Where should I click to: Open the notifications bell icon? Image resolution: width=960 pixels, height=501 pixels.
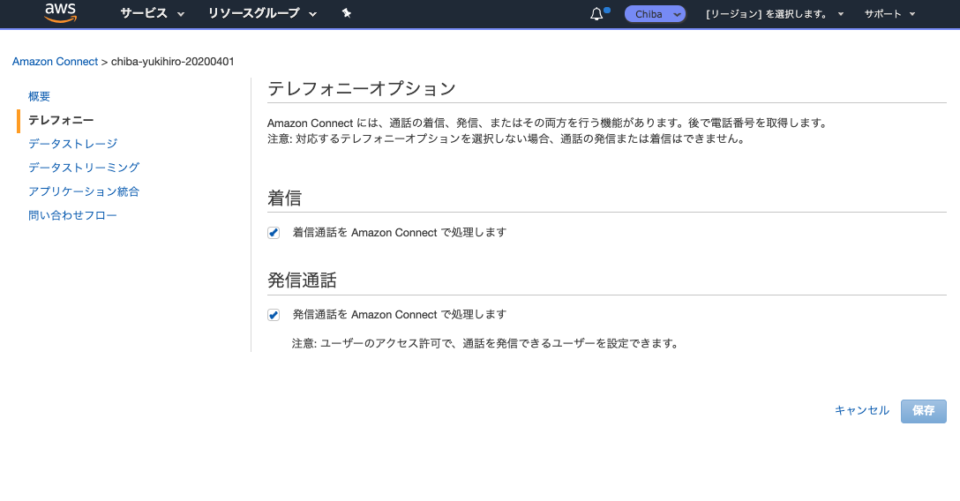coord(597,13)
